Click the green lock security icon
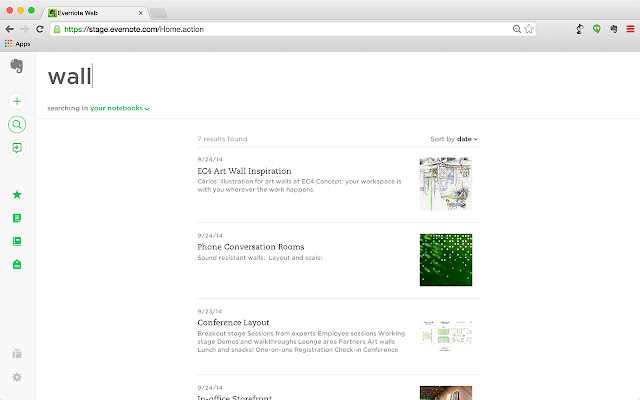Screen dimensions: 640x400 click(57, 29)
